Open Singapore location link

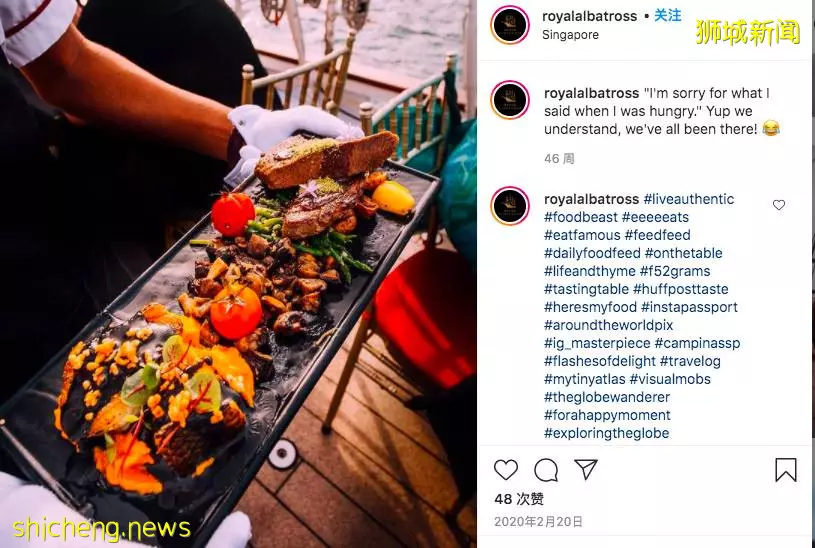[570, 35]
